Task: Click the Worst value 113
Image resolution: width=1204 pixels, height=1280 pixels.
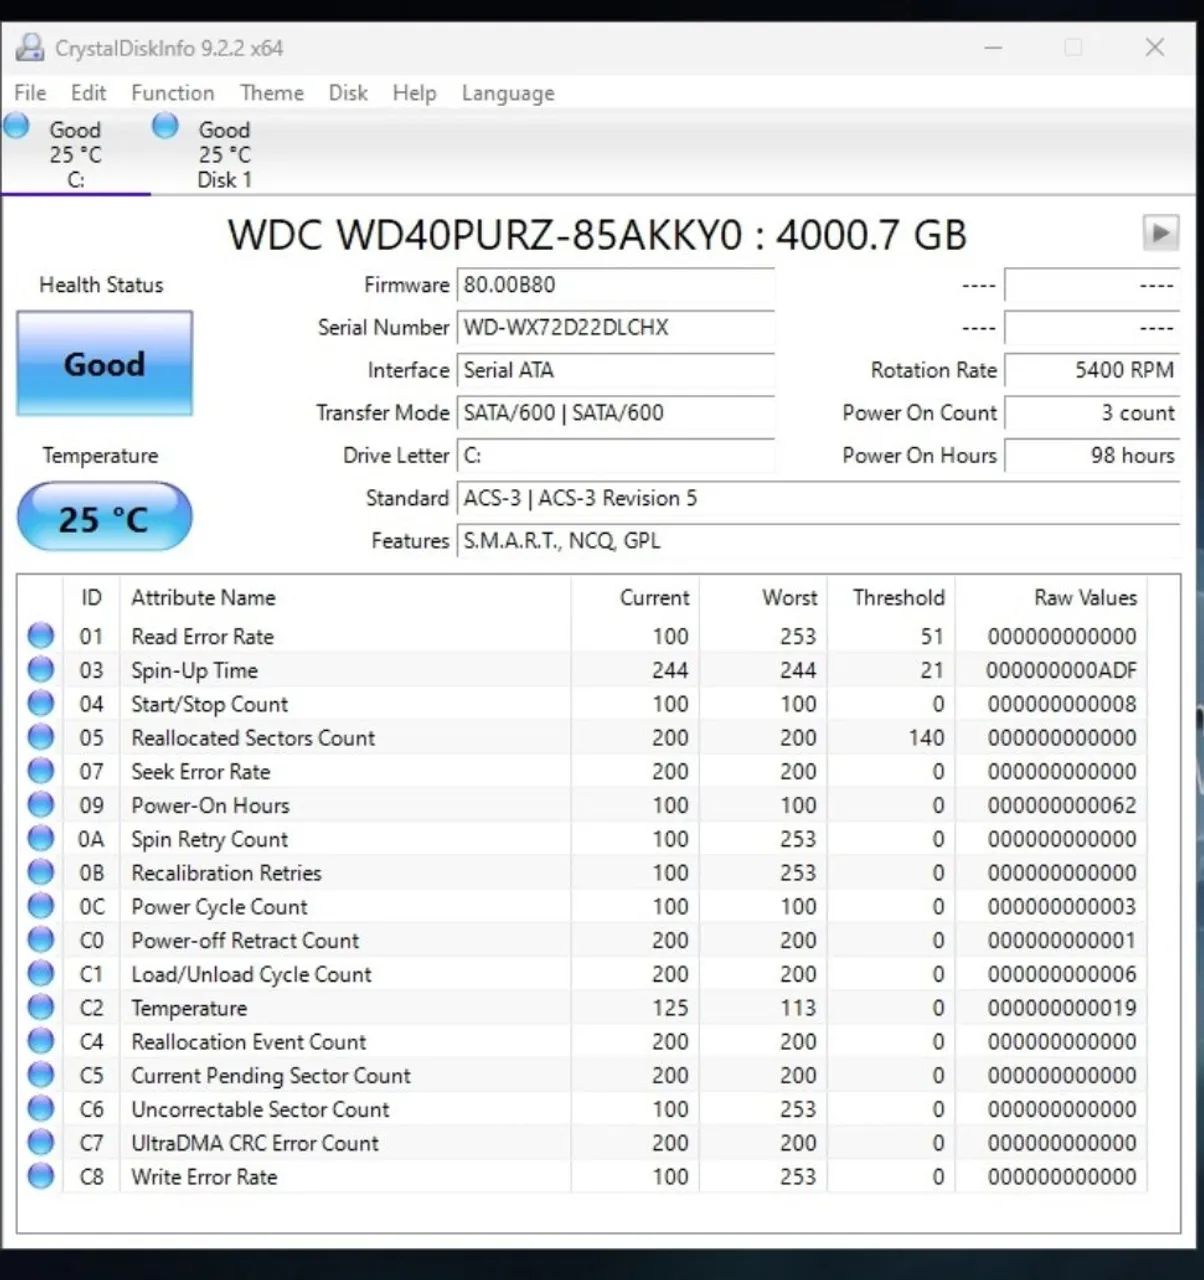Action: click(x=798, y=1008)
